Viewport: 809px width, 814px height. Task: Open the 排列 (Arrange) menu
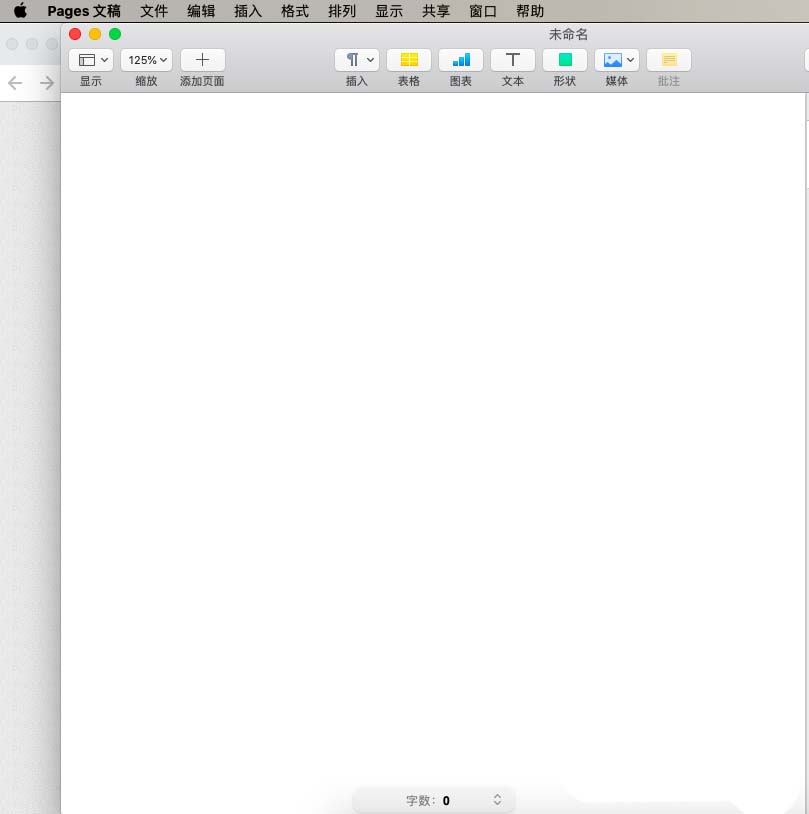[342, 12]
